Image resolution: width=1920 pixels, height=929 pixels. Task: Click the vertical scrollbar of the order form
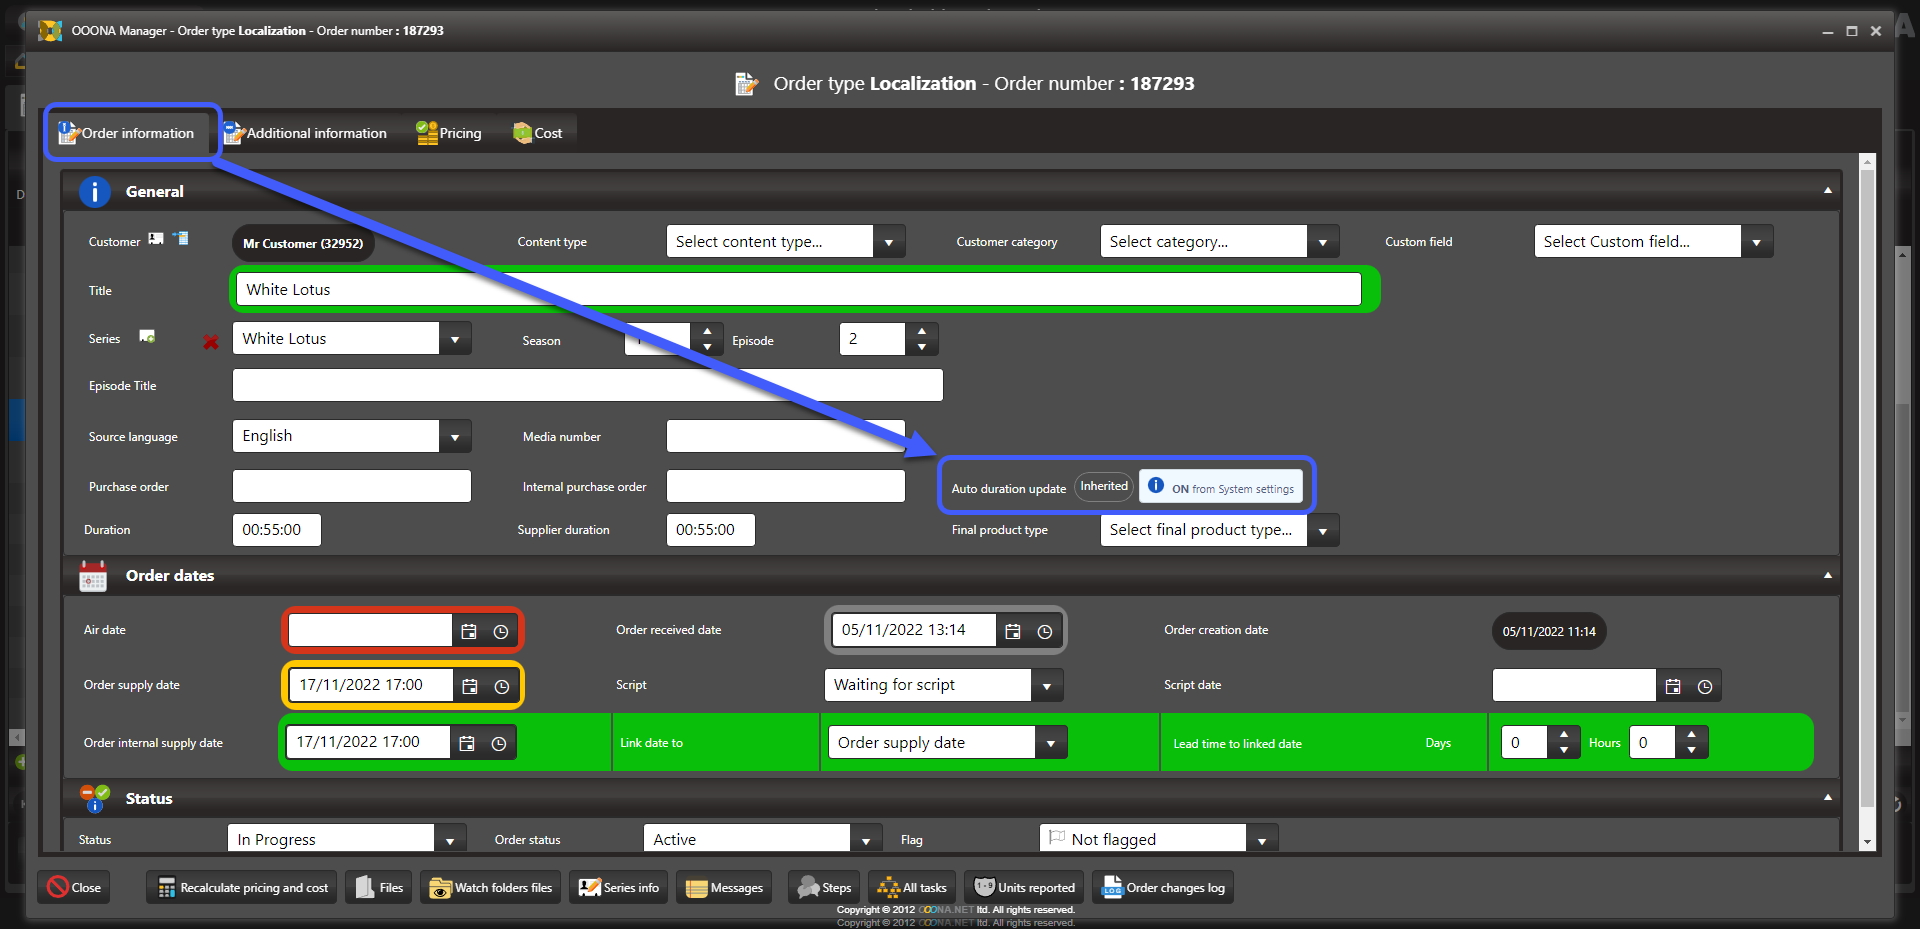point(1867,500)
